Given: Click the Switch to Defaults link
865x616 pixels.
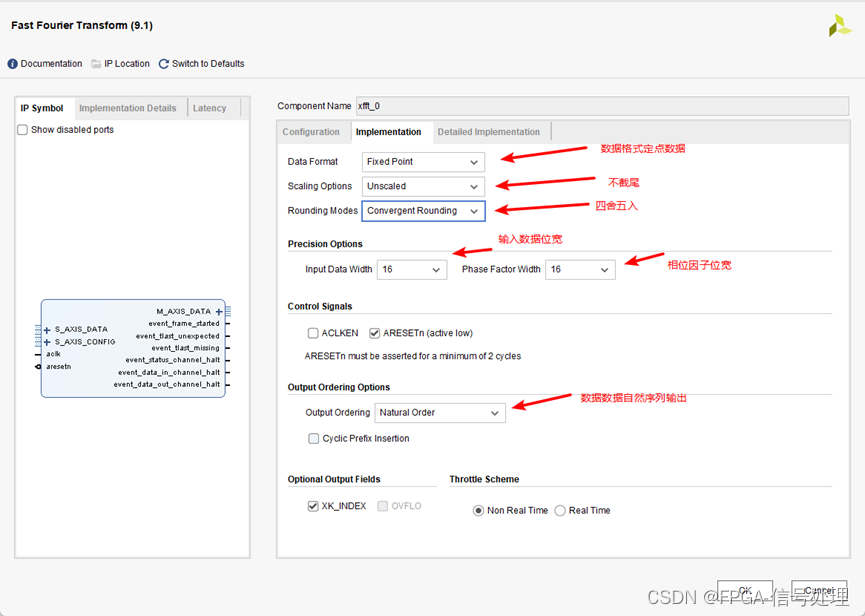Looking at the screenshot, I should (208, 64).
